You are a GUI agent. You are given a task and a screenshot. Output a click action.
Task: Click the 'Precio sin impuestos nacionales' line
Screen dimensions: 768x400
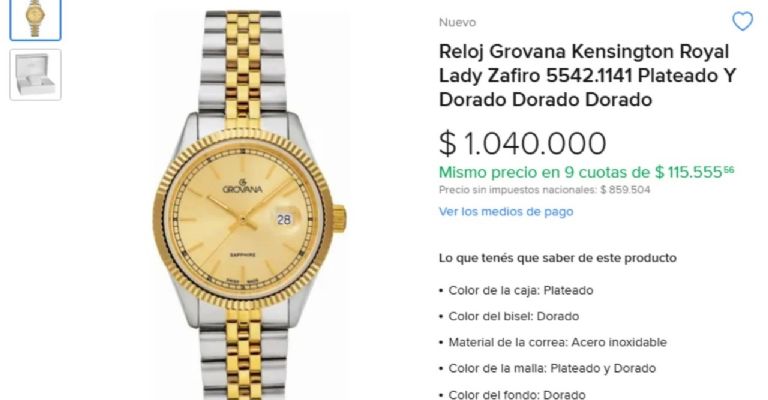click(545, 190)
